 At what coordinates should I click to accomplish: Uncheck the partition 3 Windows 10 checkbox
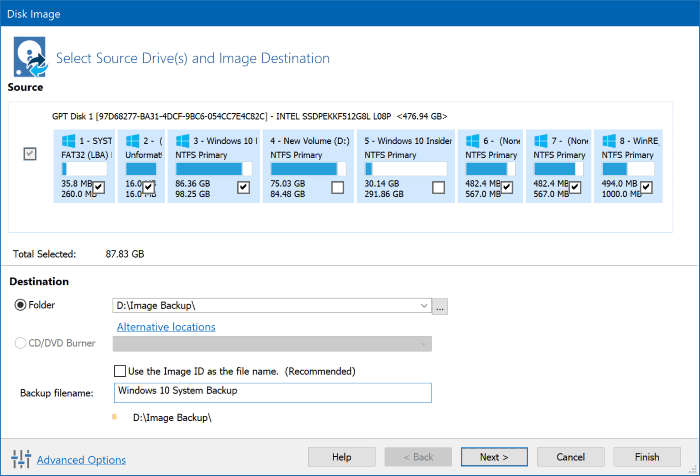click(243, 188)
